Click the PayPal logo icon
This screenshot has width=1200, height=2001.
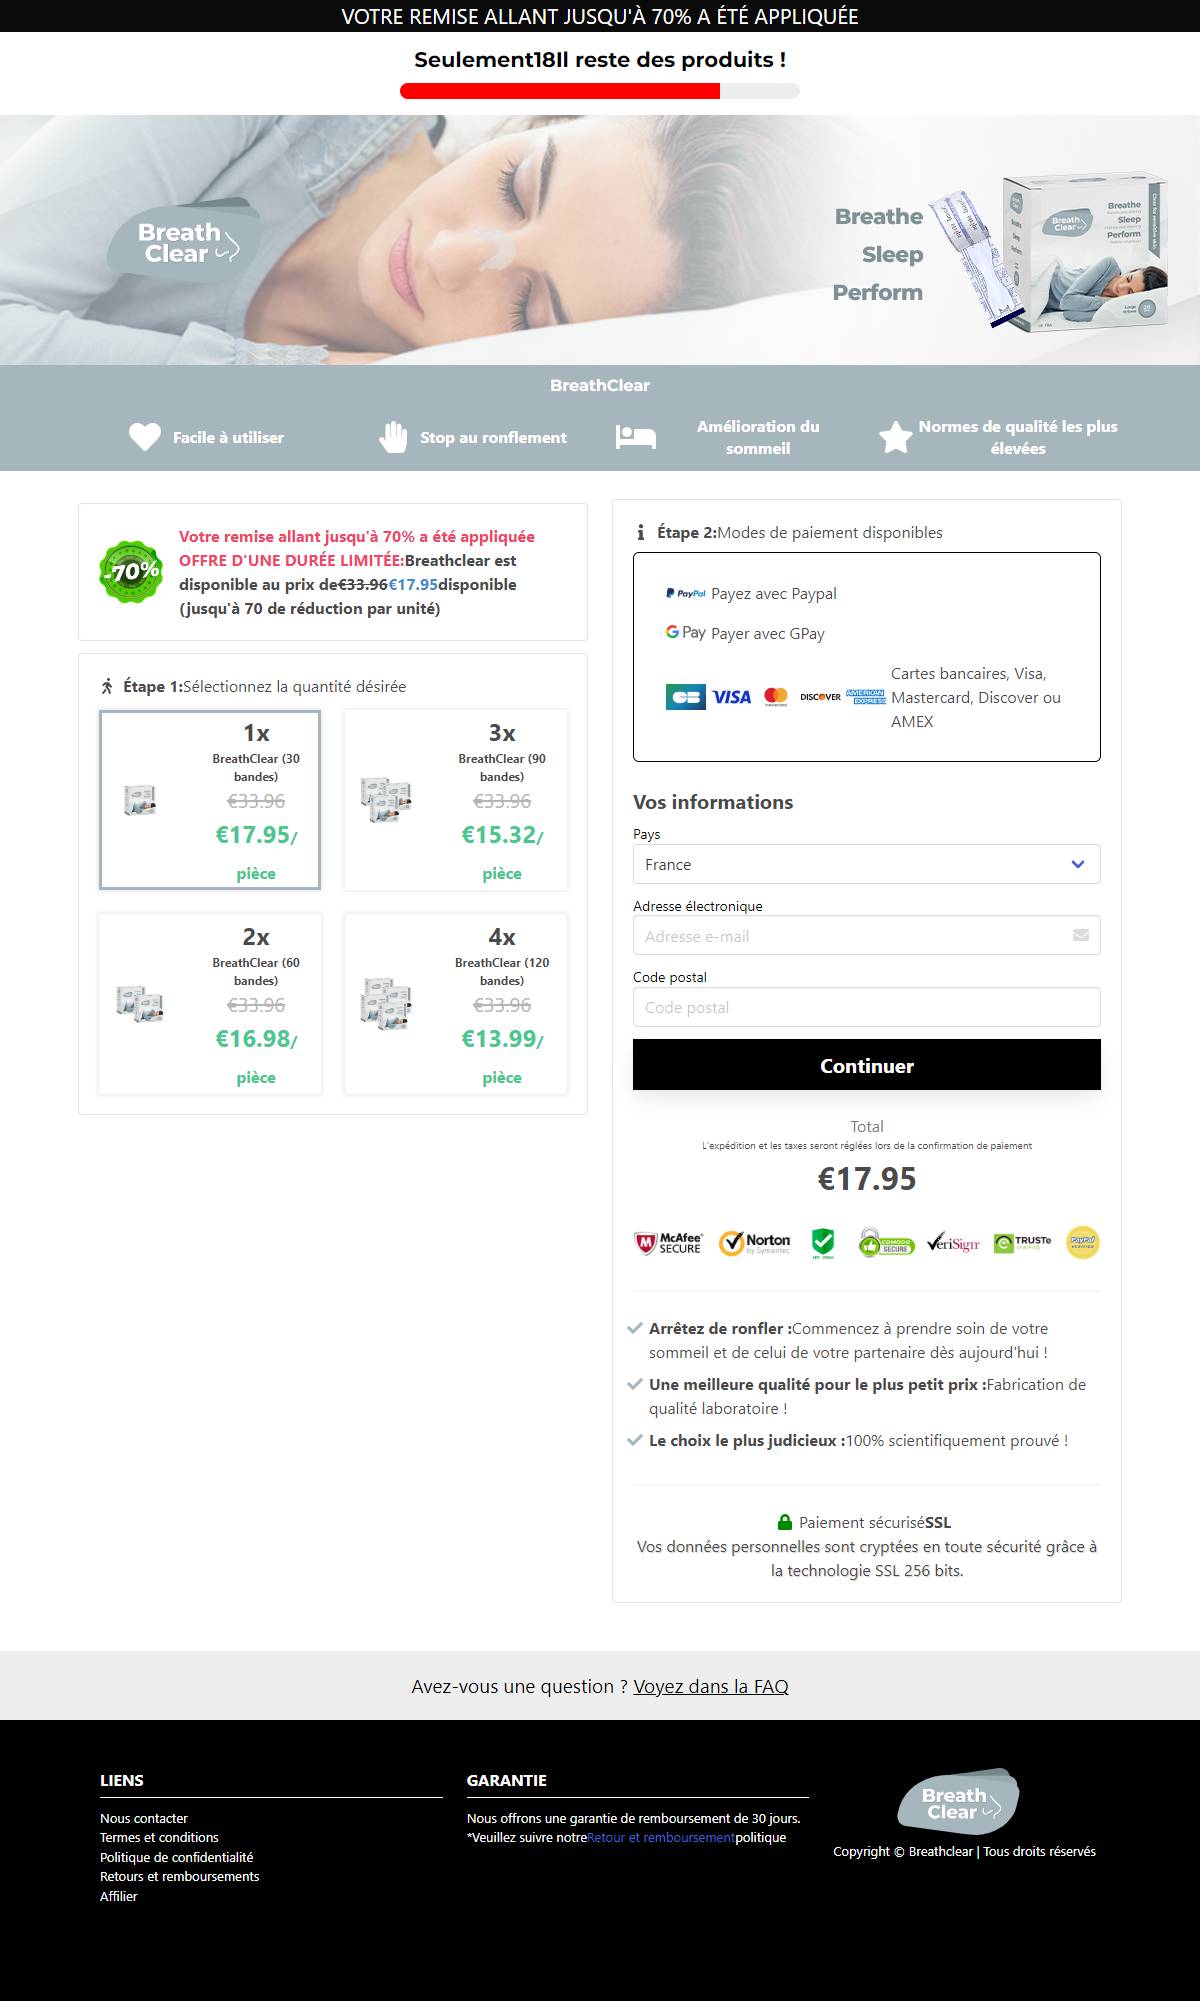(686, 593)
